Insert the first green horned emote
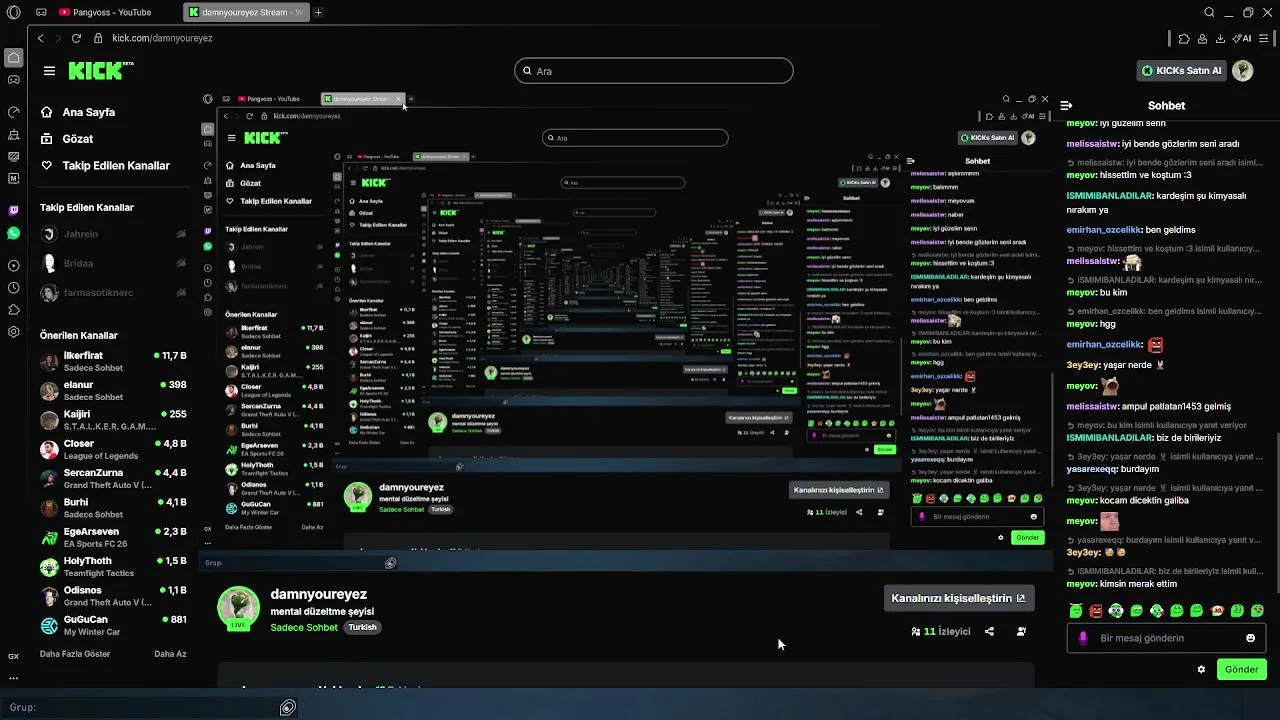Screen dimensions: 1280x720 tap(1076, 610)
